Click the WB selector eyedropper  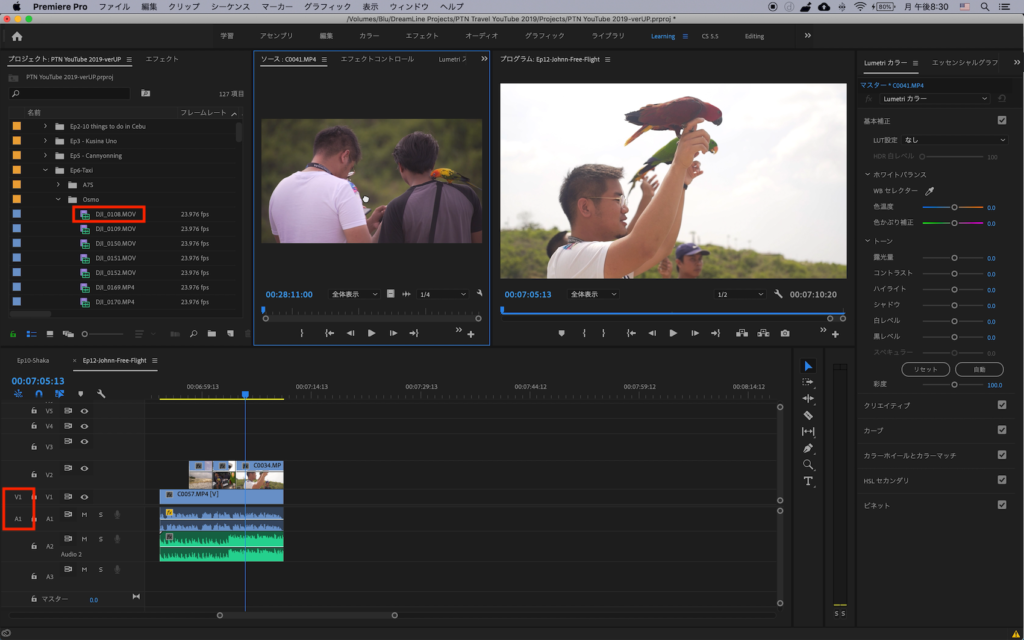(x=929, y=190)
